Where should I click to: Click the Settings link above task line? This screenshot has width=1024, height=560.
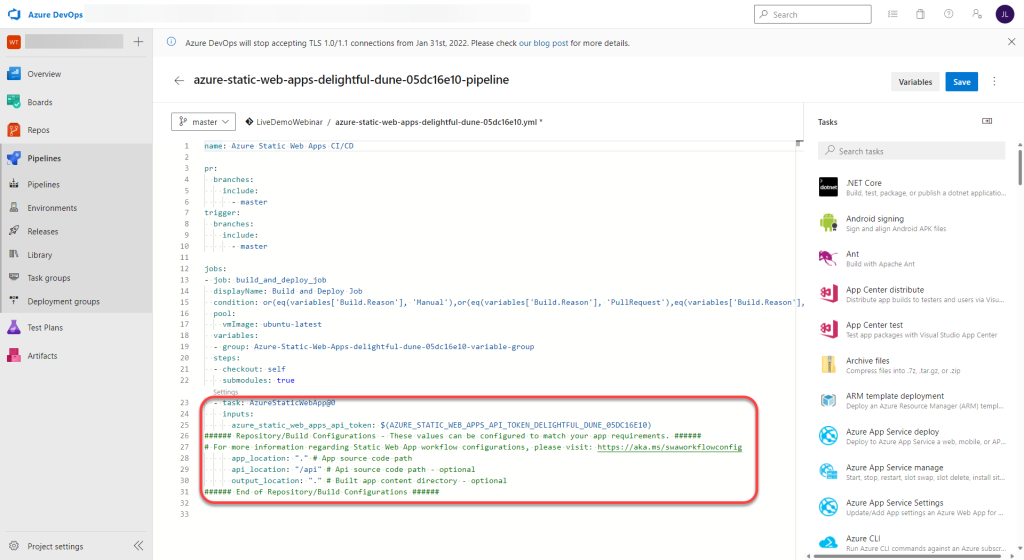(225, 392)
